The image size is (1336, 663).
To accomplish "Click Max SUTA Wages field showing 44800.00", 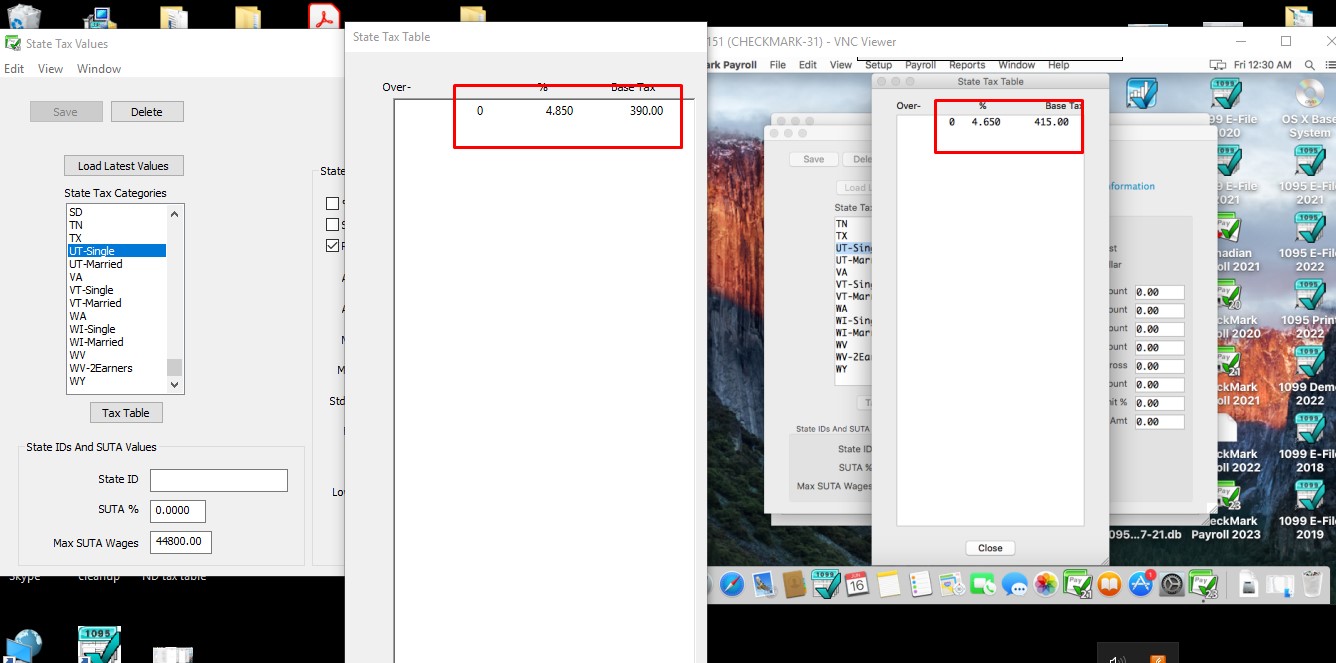I will click(x=181, y=542).
